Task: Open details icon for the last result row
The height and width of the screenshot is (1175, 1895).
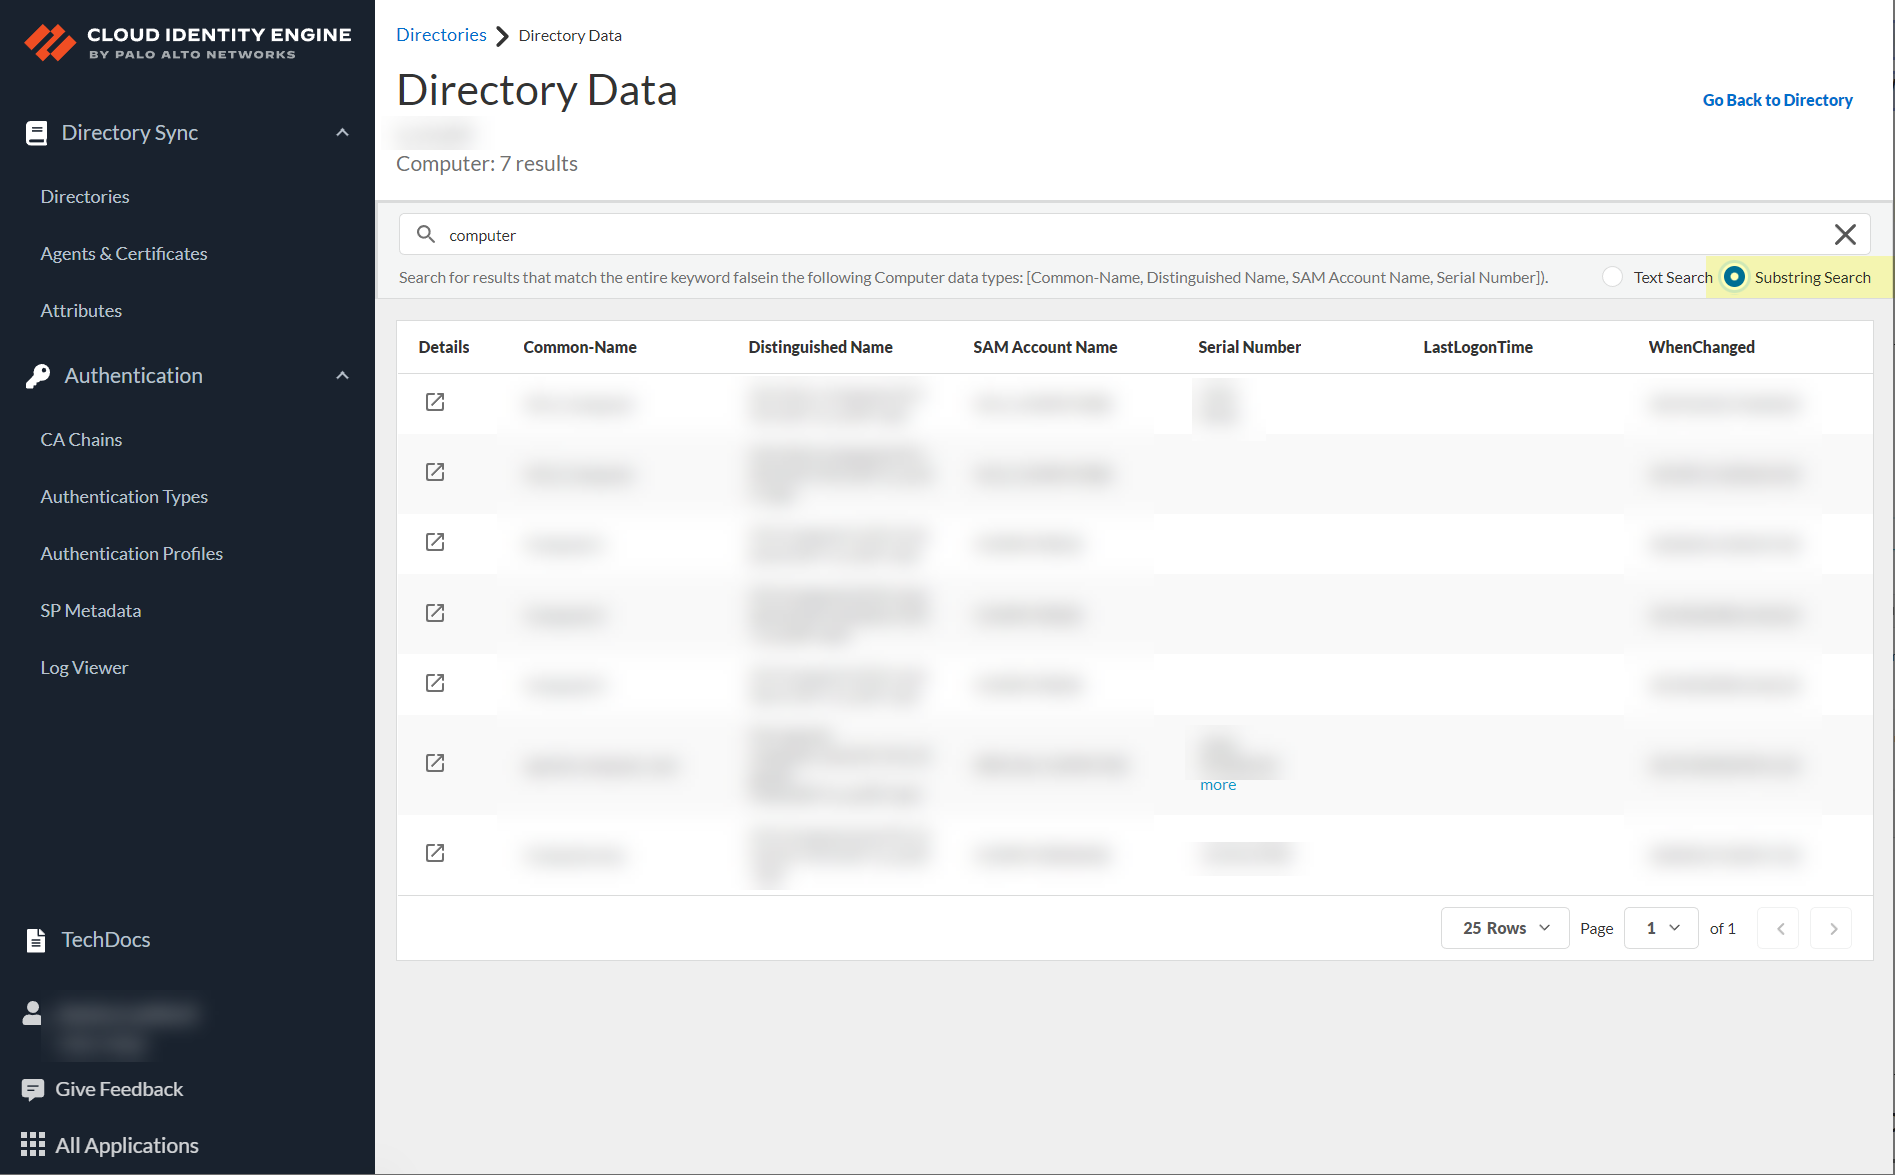Action: tap(435, 853)
